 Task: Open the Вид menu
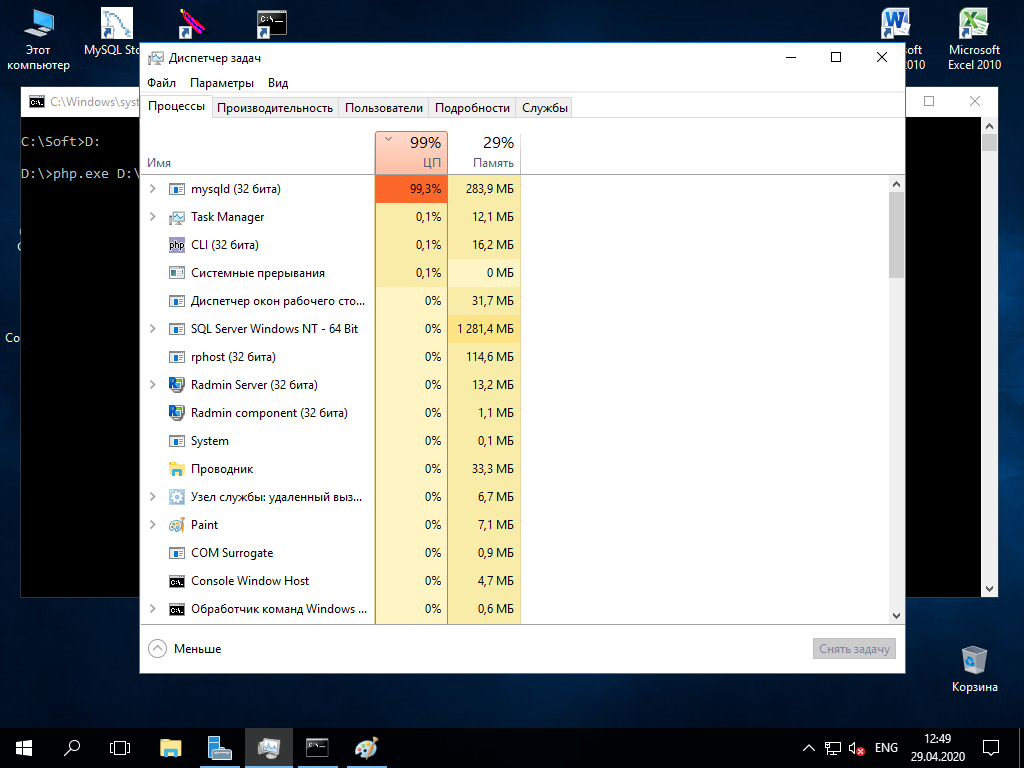click(278, 83)
